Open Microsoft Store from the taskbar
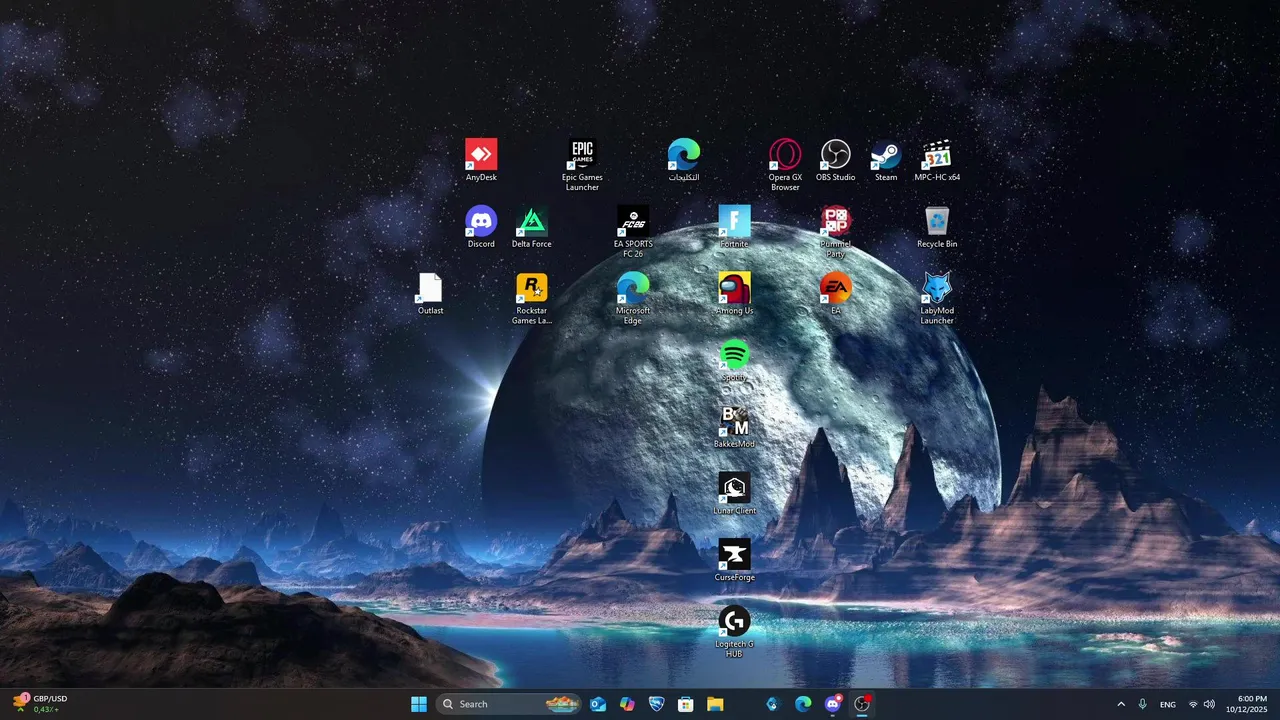 pos(685,704)
